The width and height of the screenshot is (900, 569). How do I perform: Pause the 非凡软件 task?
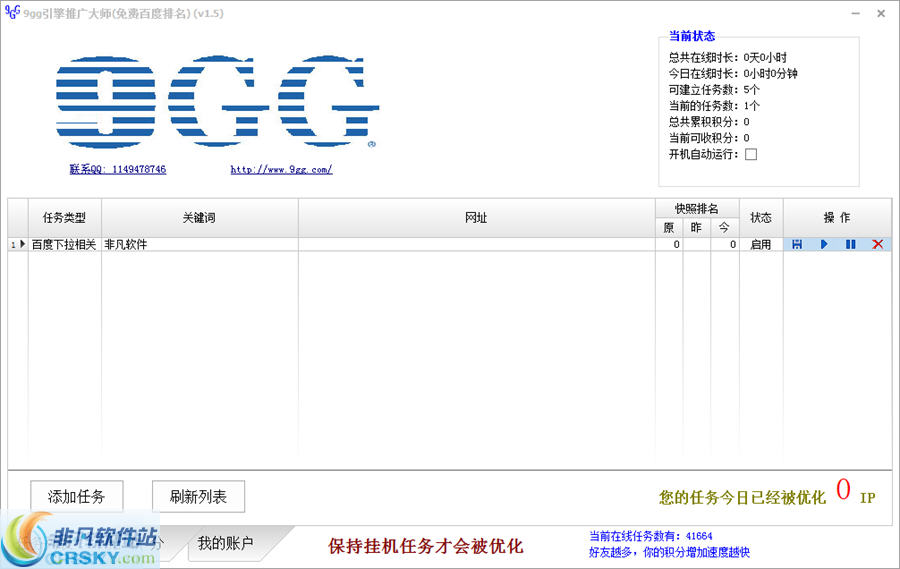851,245
